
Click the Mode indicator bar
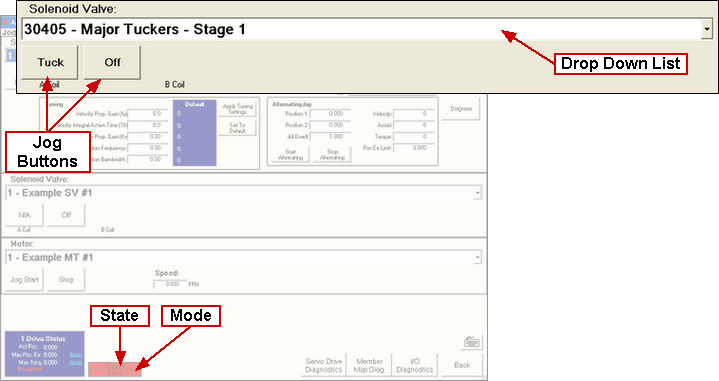point(115,373)
